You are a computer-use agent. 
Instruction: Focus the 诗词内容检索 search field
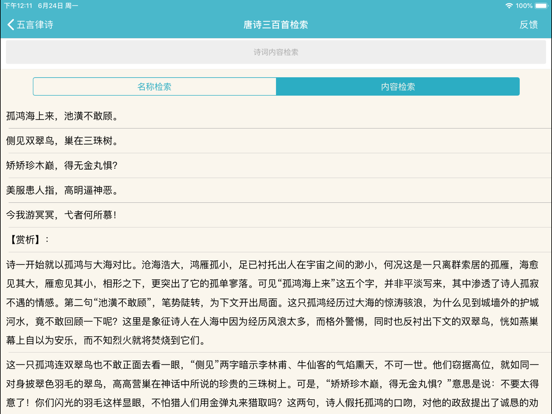276,52
